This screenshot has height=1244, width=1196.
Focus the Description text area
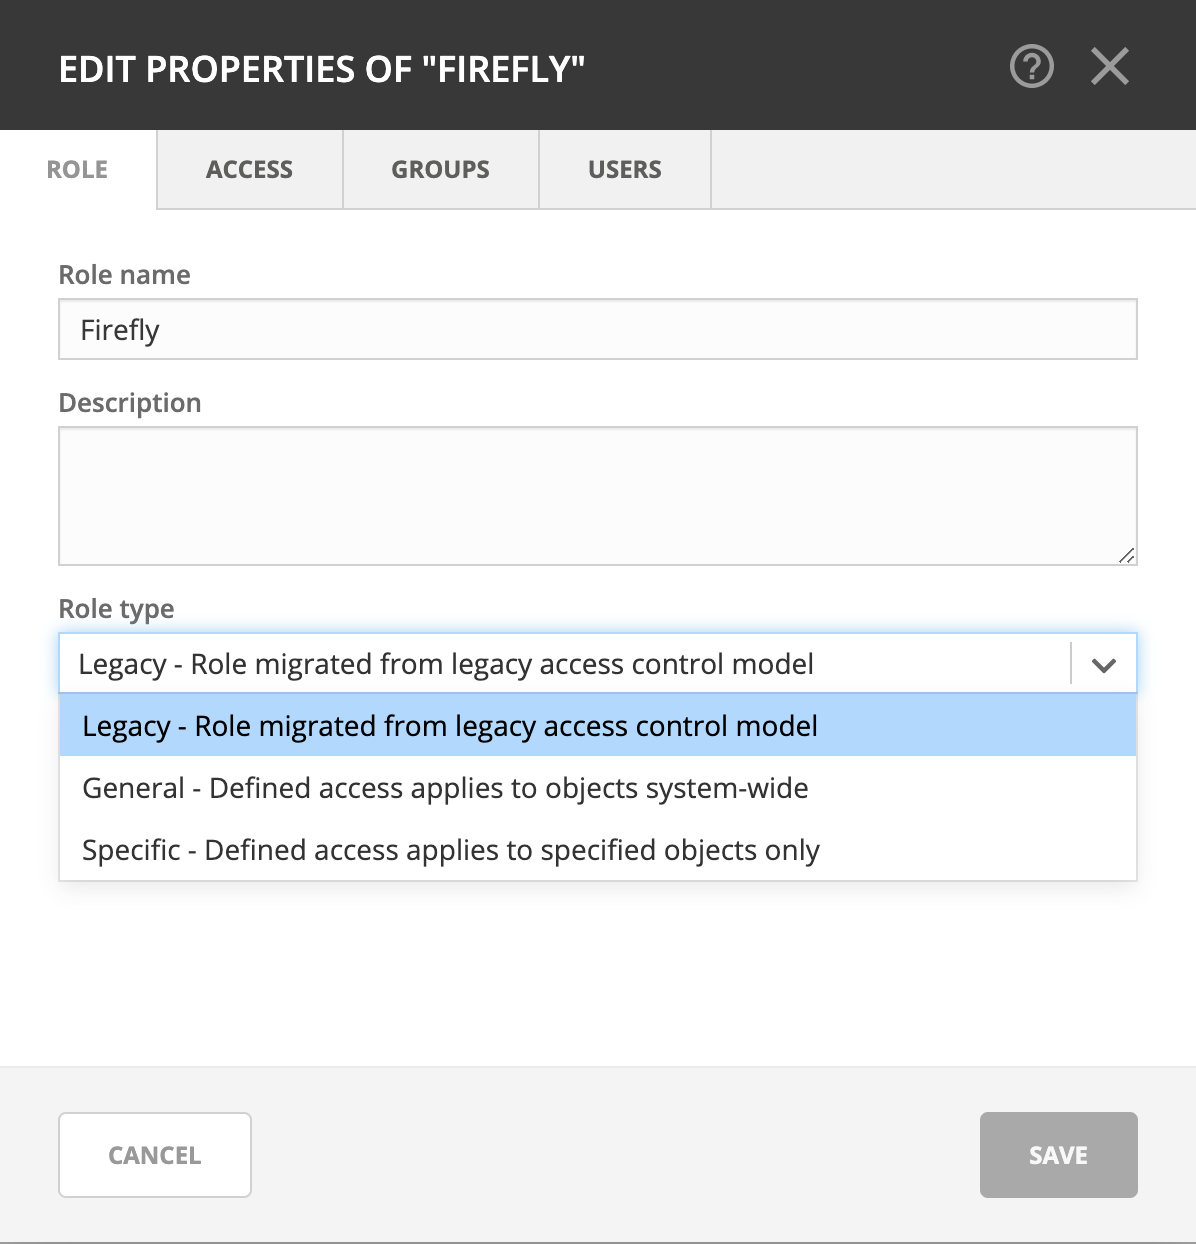[x=597, y=495]
